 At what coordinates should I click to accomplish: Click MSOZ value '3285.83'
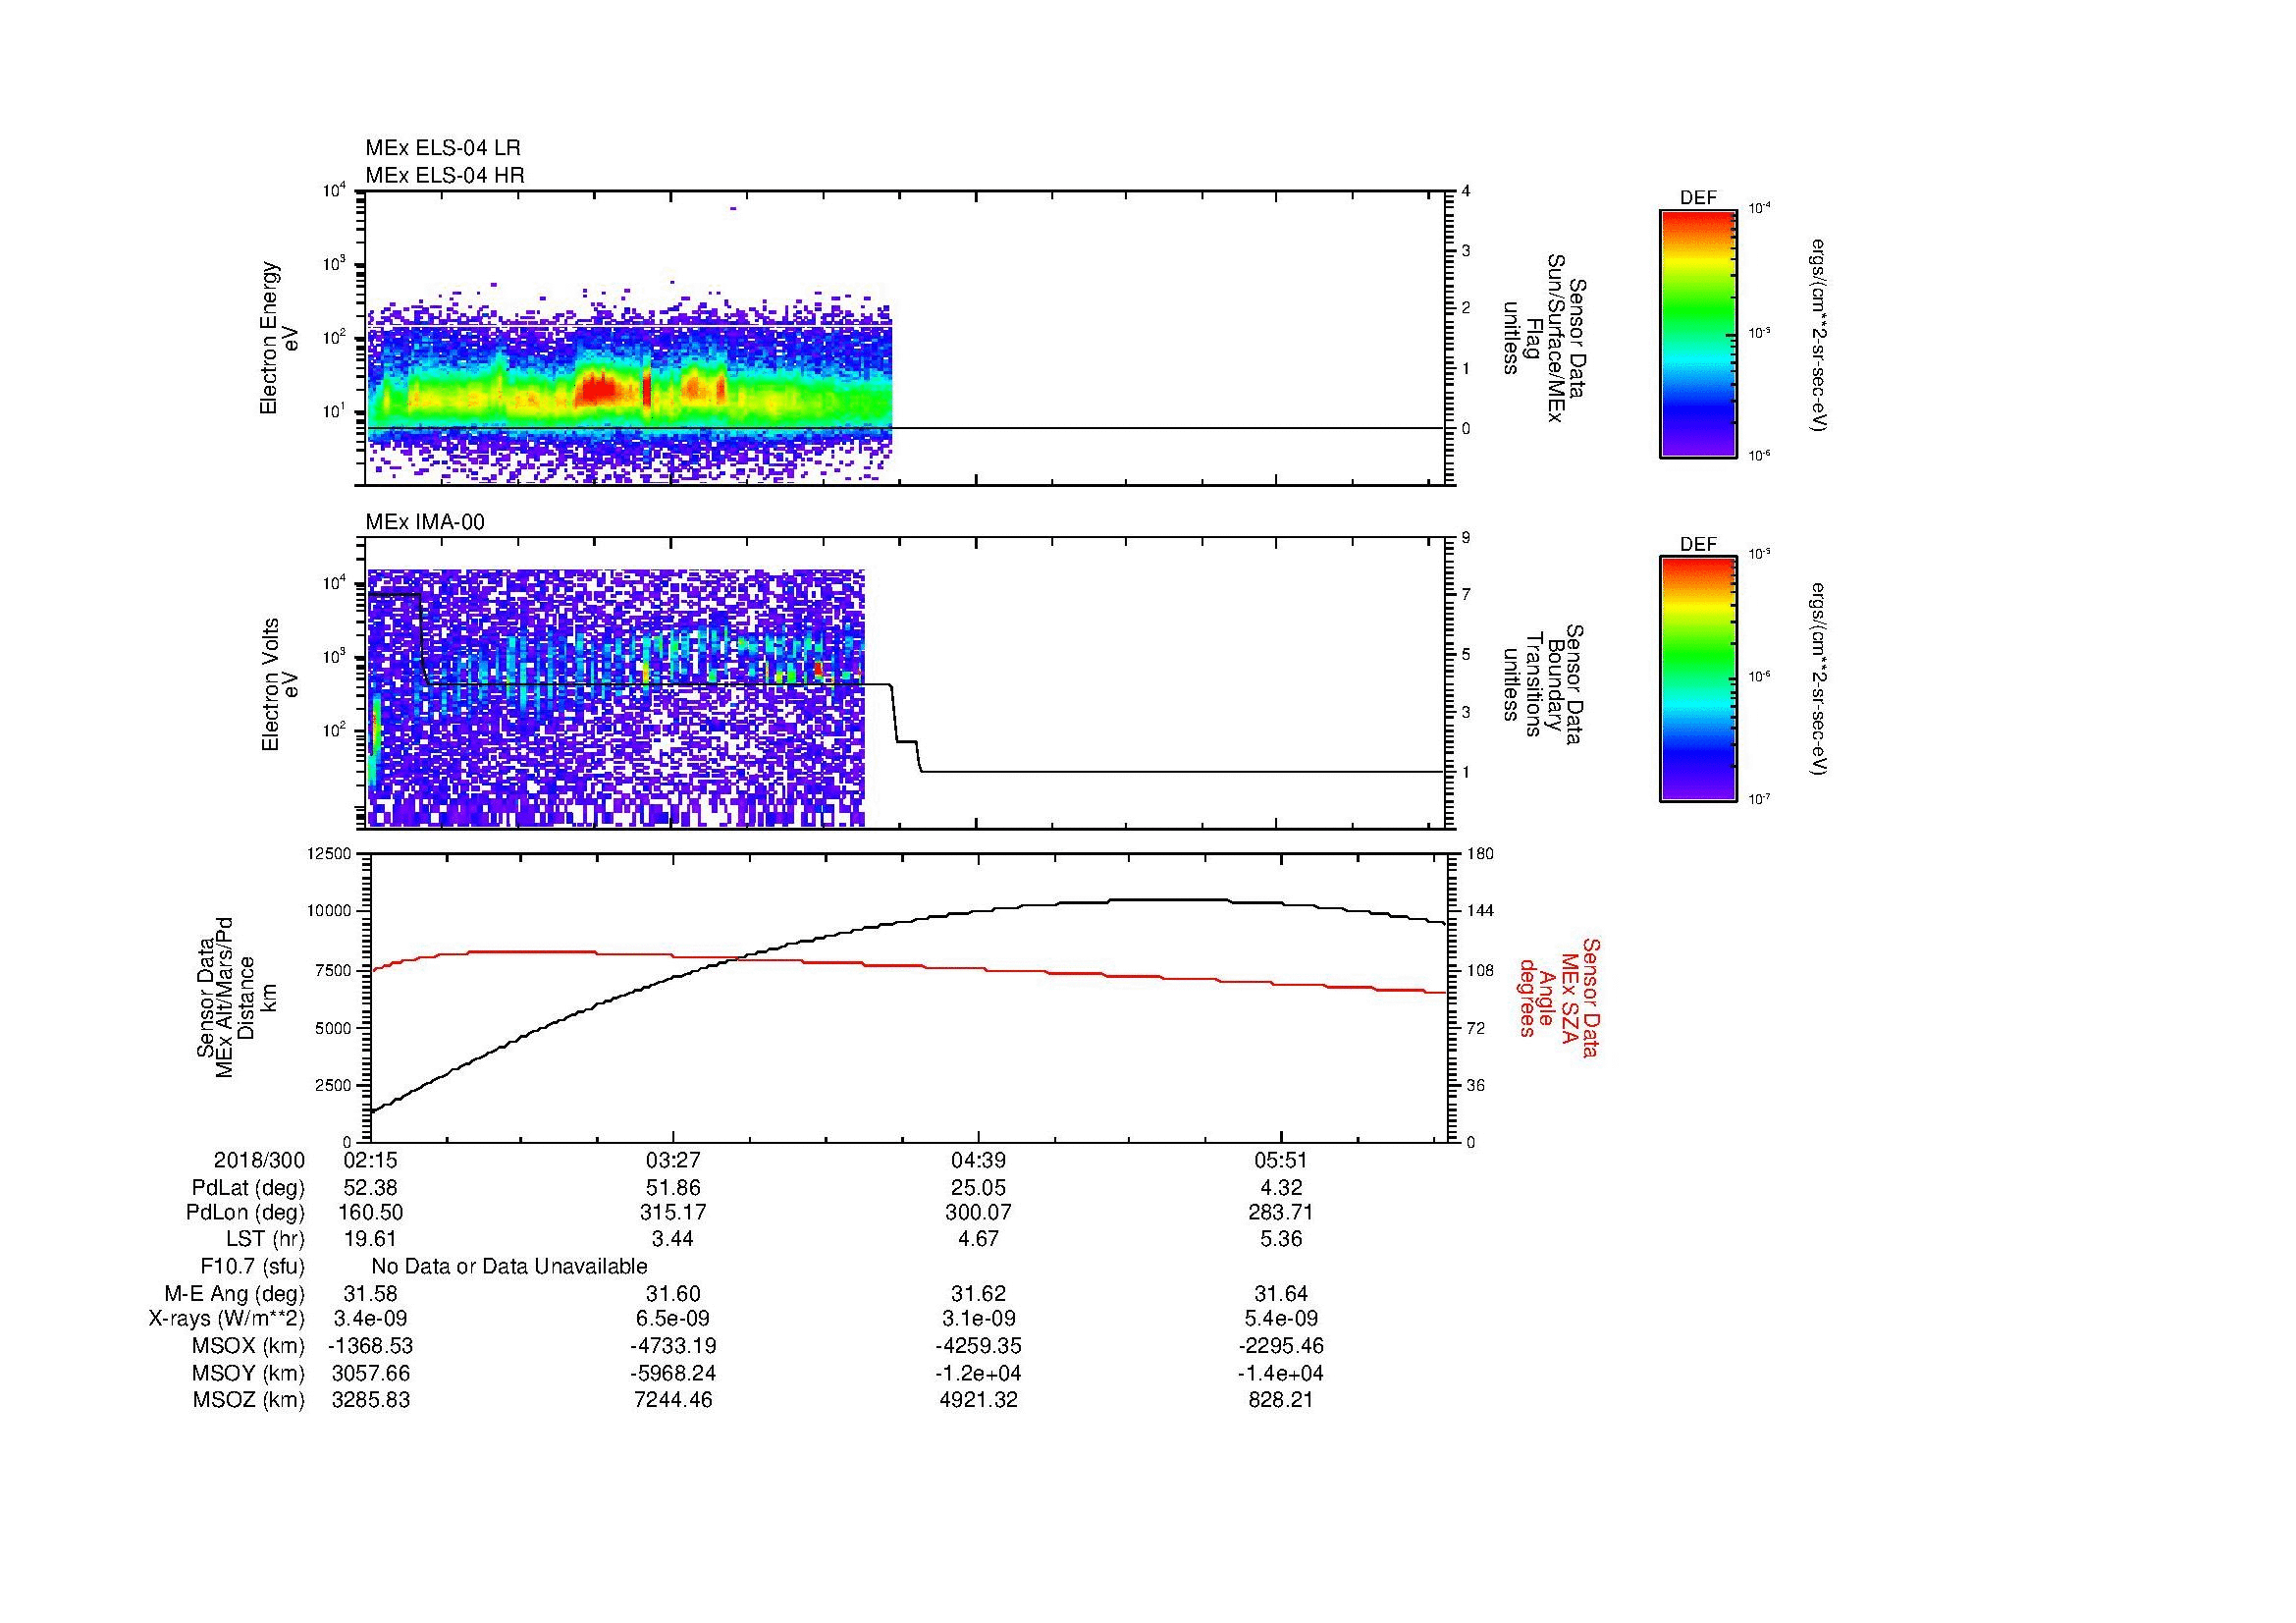coord(370,1400)
